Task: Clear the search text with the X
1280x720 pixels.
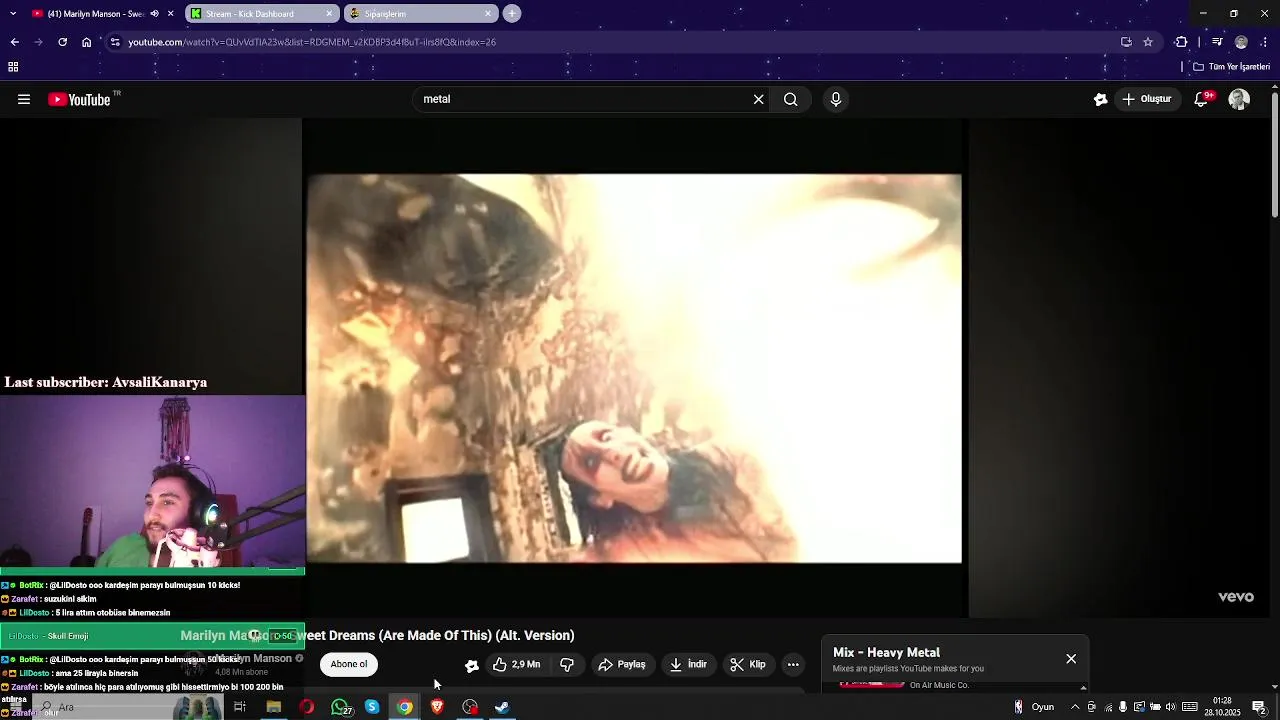Action: (758, 99)
